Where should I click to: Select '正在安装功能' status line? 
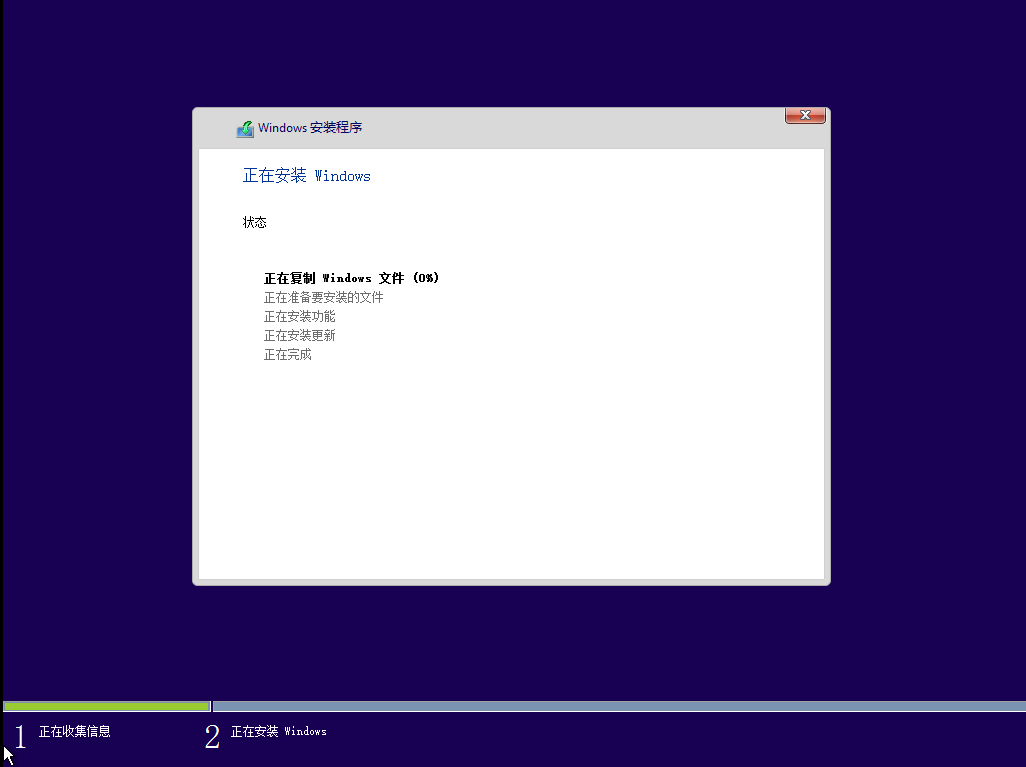300,316
